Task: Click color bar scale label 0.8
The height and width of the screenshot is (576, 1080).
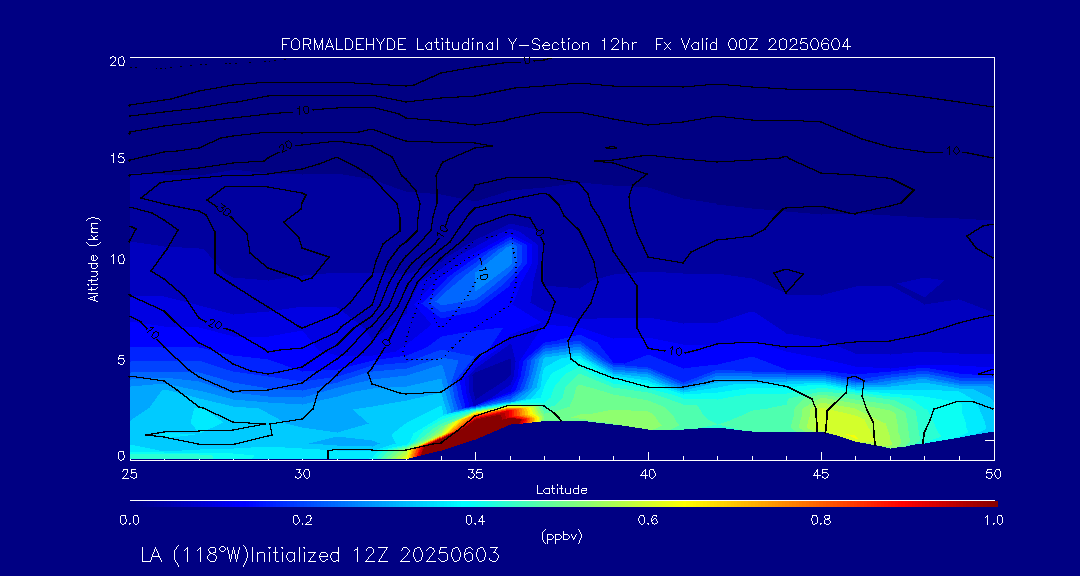Action: point(821,520)
